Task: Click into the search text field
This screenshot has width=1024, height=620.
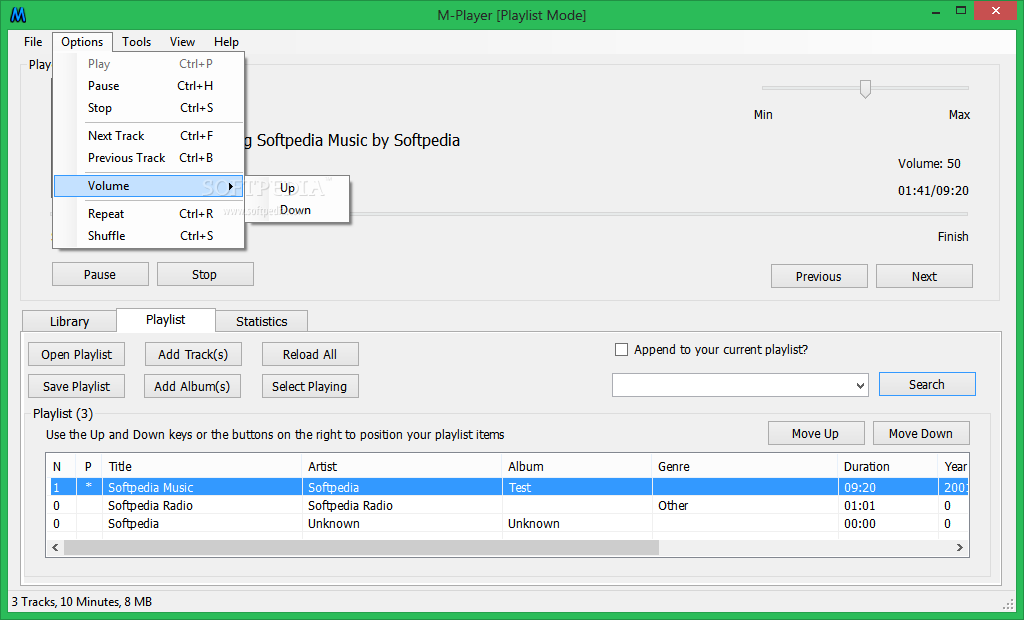Action: pyautogui.click(x=733, y=385)
